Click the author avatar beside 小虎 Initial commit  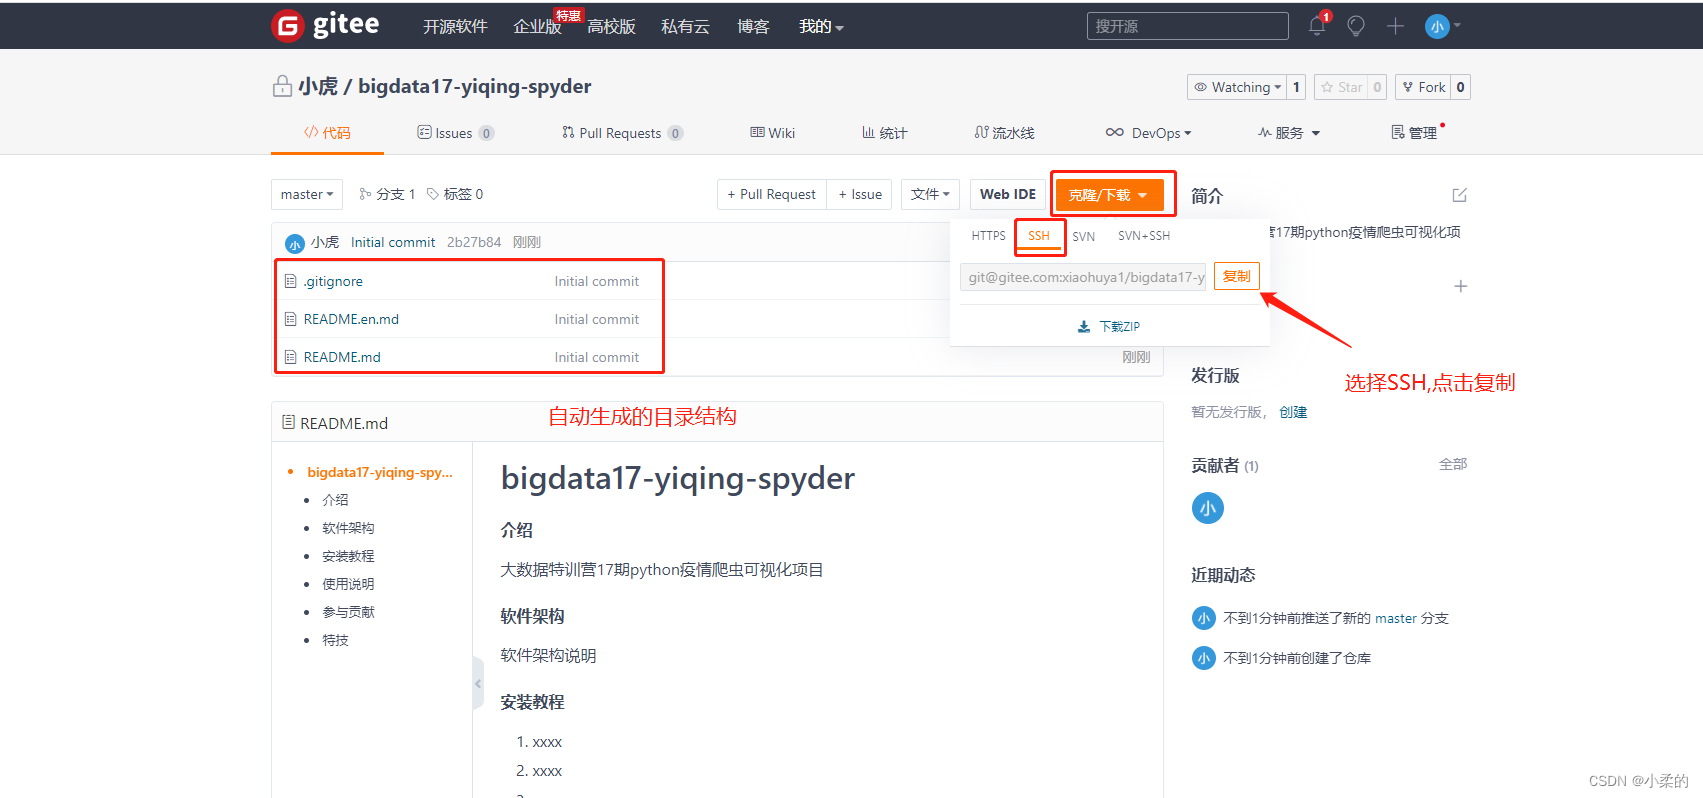[x=295, y=243]
